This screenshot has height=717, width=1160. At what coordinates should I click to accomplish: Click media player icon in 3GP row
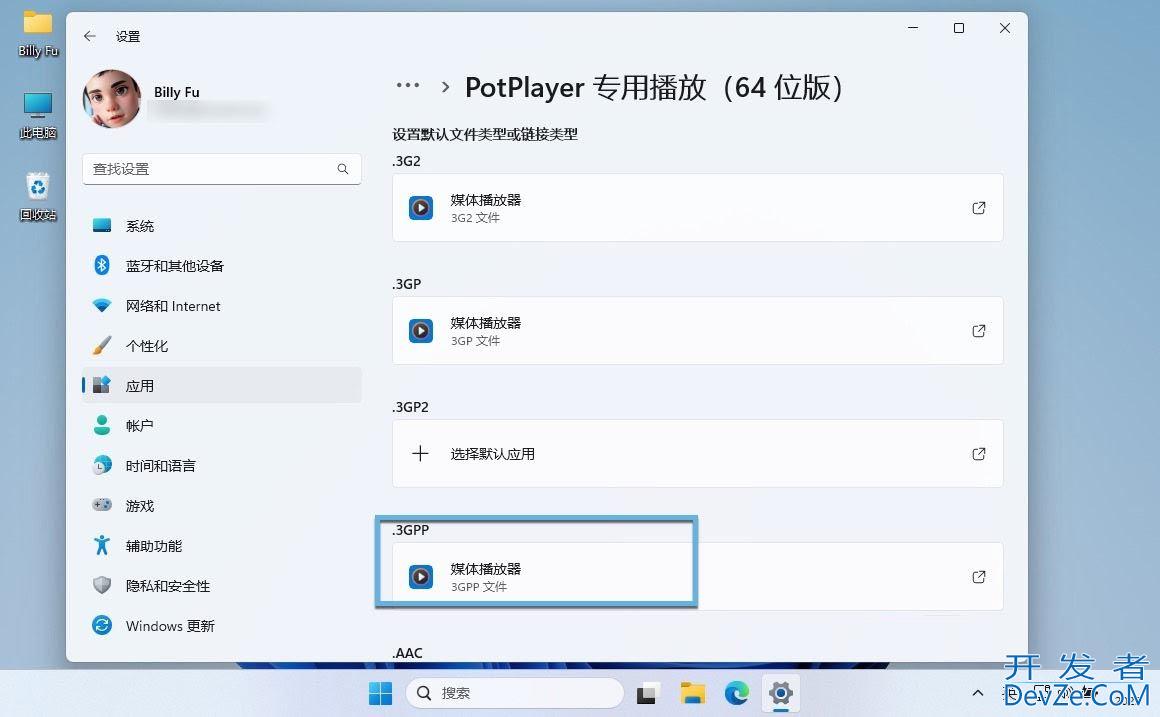[421, 331]
